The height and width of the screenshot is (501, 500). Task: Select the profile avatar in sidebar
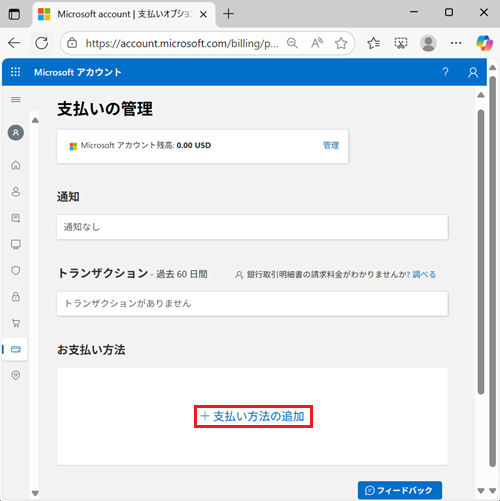[x=16, y=133]
